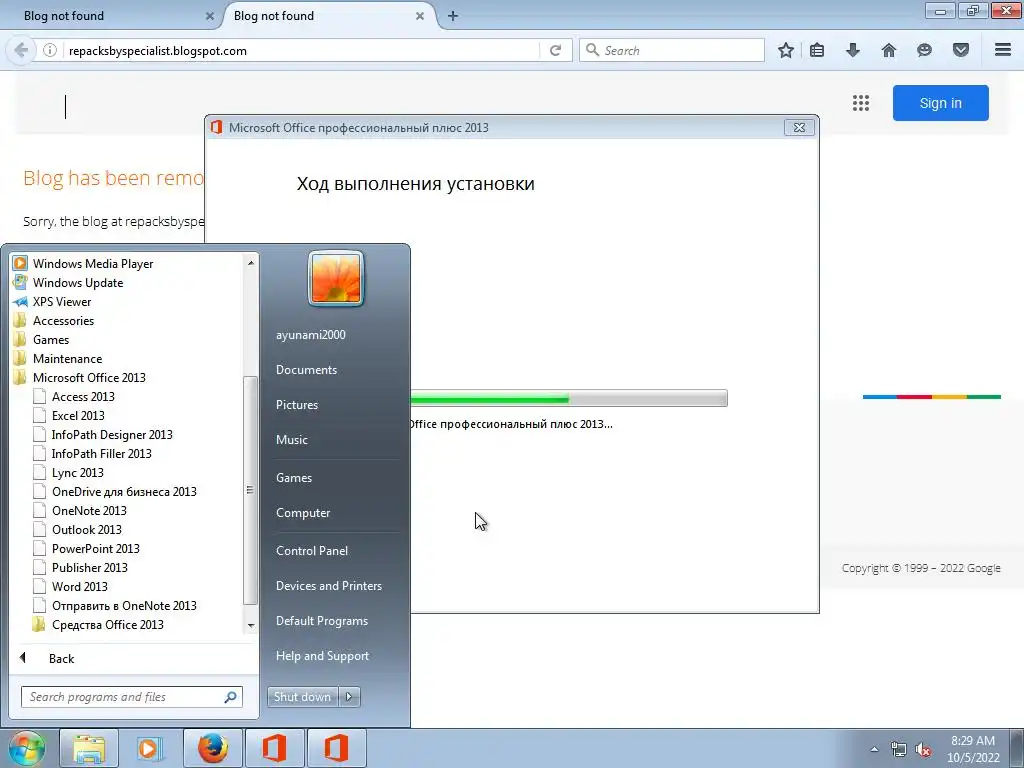
Task: Open the Google apps grid icon
Action: click(x=861, y=103)
